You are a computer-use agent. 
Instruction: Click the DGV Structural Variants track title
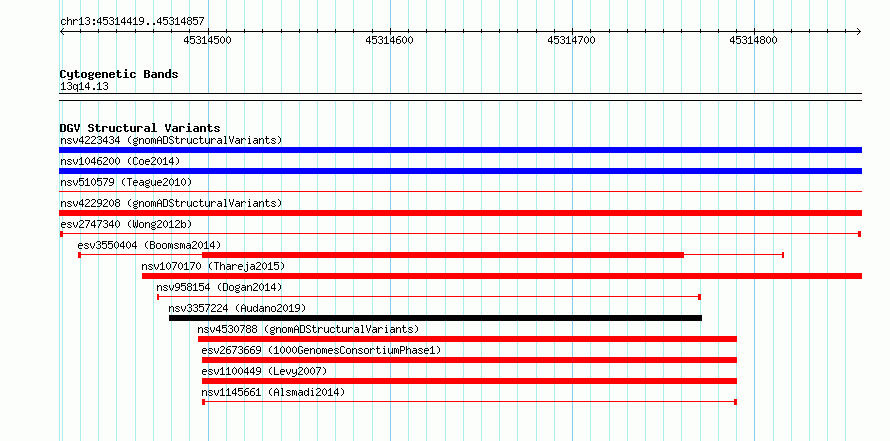(140, 128)
